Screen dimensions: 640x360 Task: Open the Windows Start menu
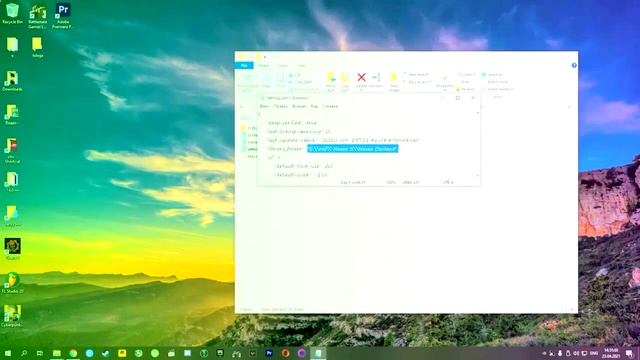pyautogui.click(x=8, y=353)
